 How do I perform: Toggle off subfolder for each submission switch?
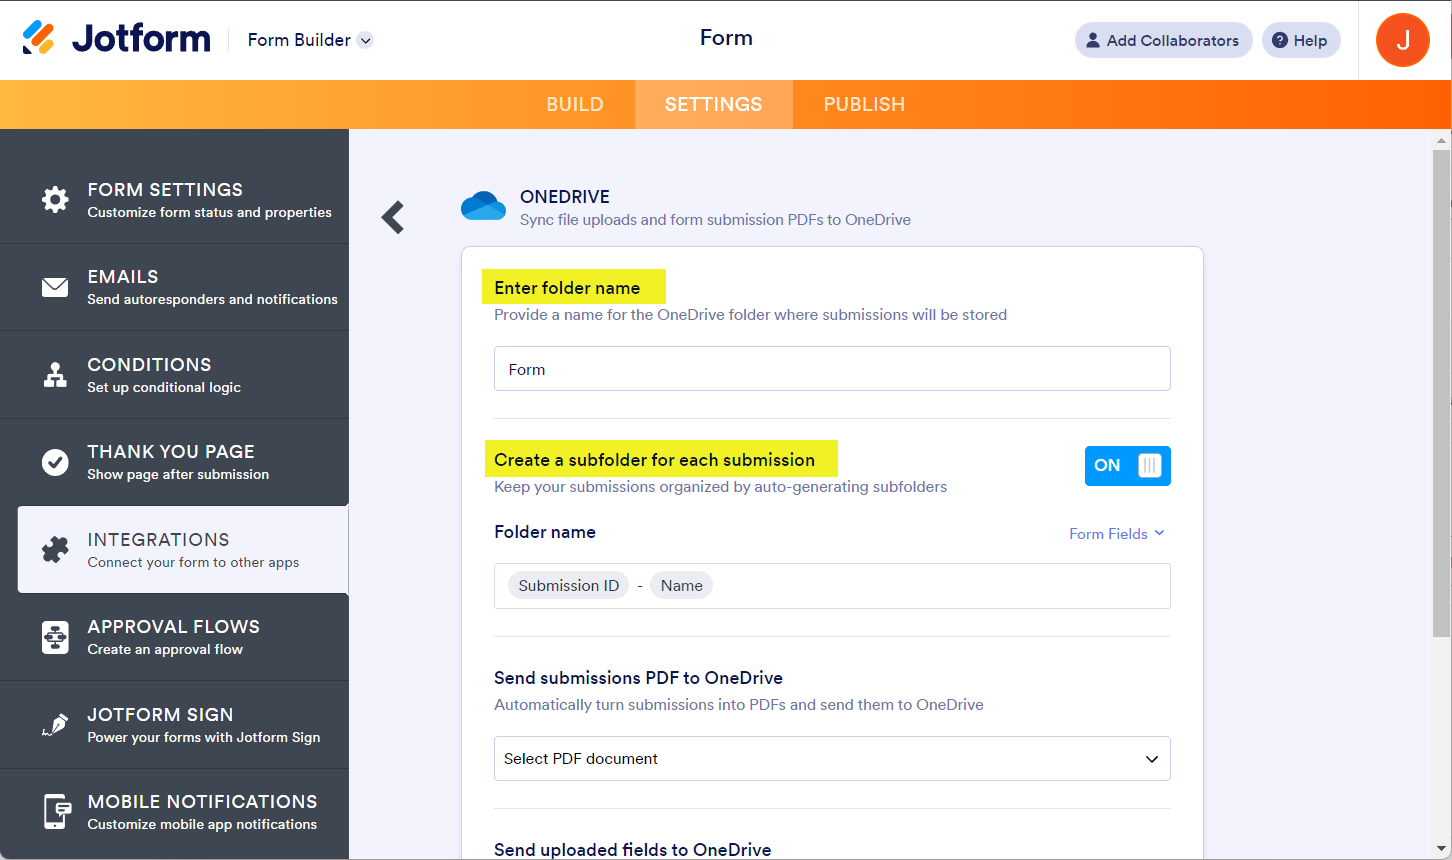1127,466
